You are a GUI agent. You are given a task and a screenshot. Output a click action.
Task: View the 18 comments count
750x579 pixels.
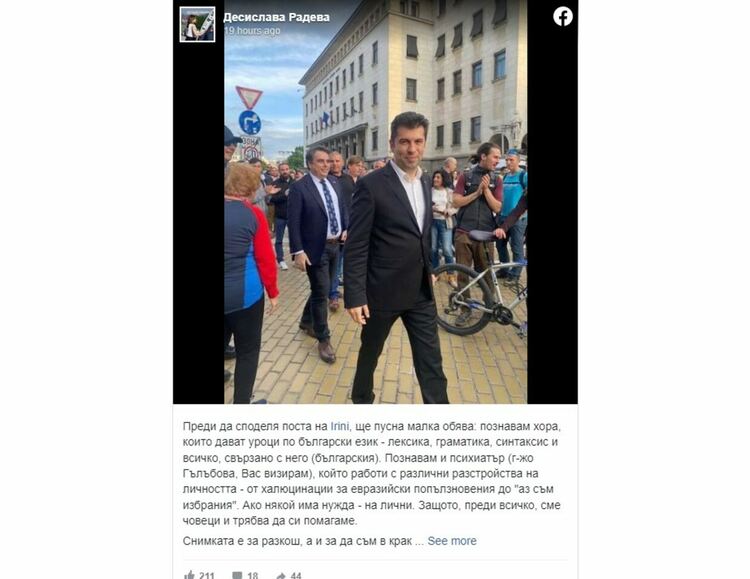click(x=253, y=575)
